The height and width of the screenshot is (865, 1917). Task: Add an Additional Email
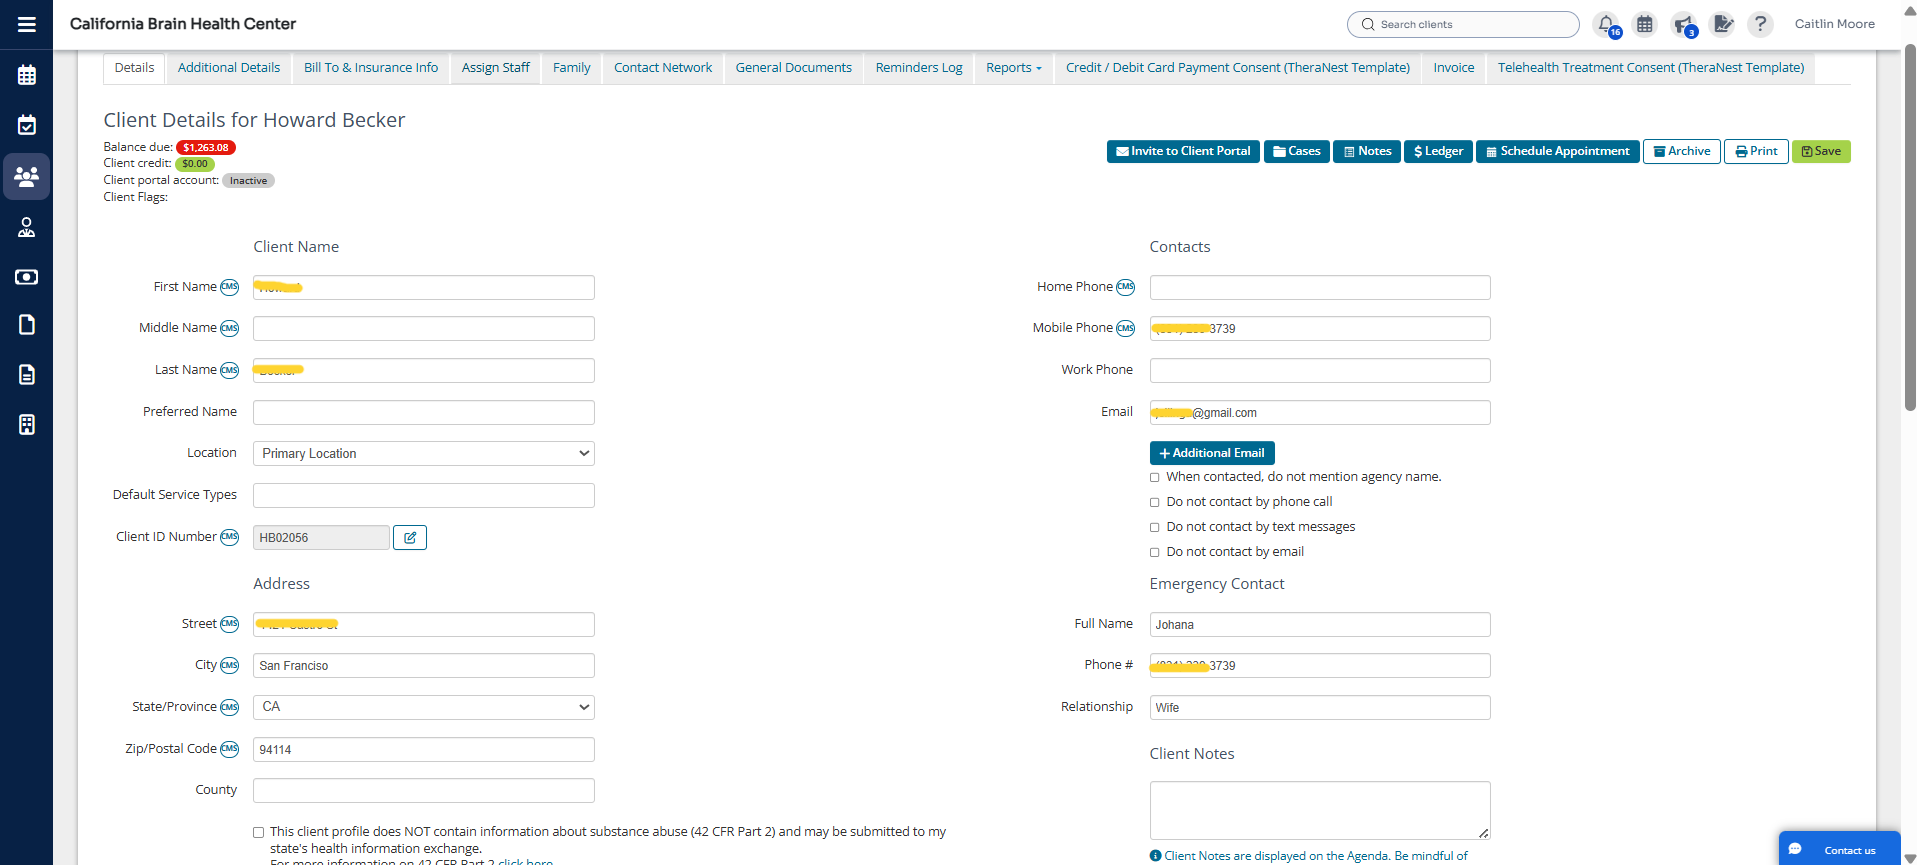pos(1212,453)
